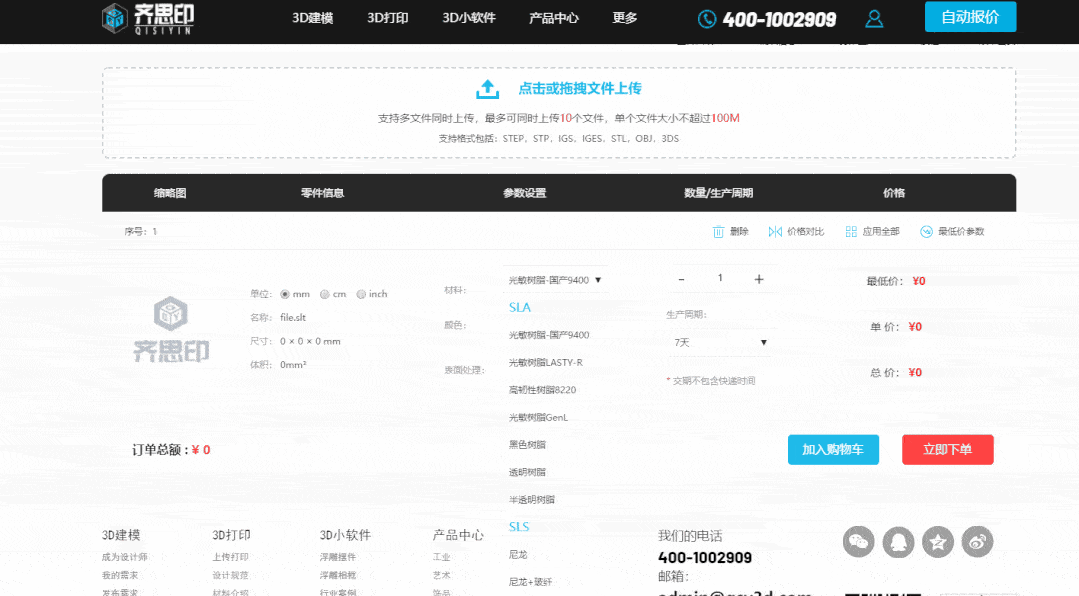Open the QQ penguin social icon

point(898,541)
